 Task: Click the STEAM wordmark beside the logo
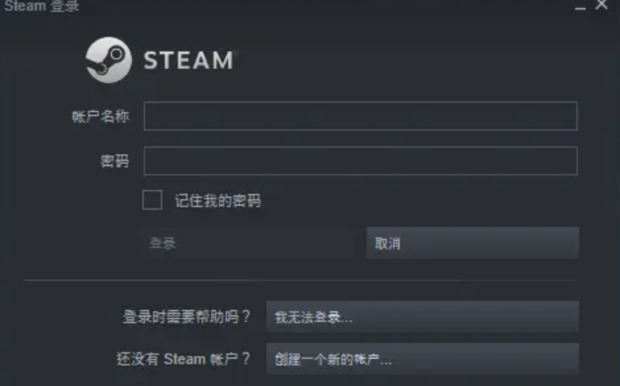[x=188, y=61]
